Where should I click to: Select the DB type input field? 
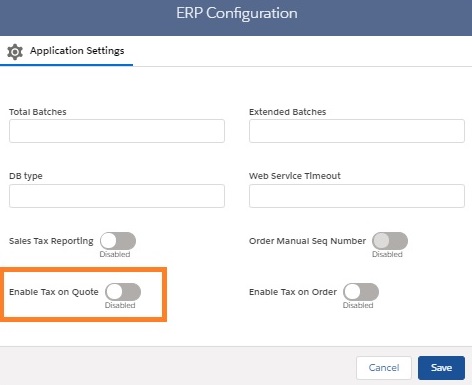tap(117, 196)
